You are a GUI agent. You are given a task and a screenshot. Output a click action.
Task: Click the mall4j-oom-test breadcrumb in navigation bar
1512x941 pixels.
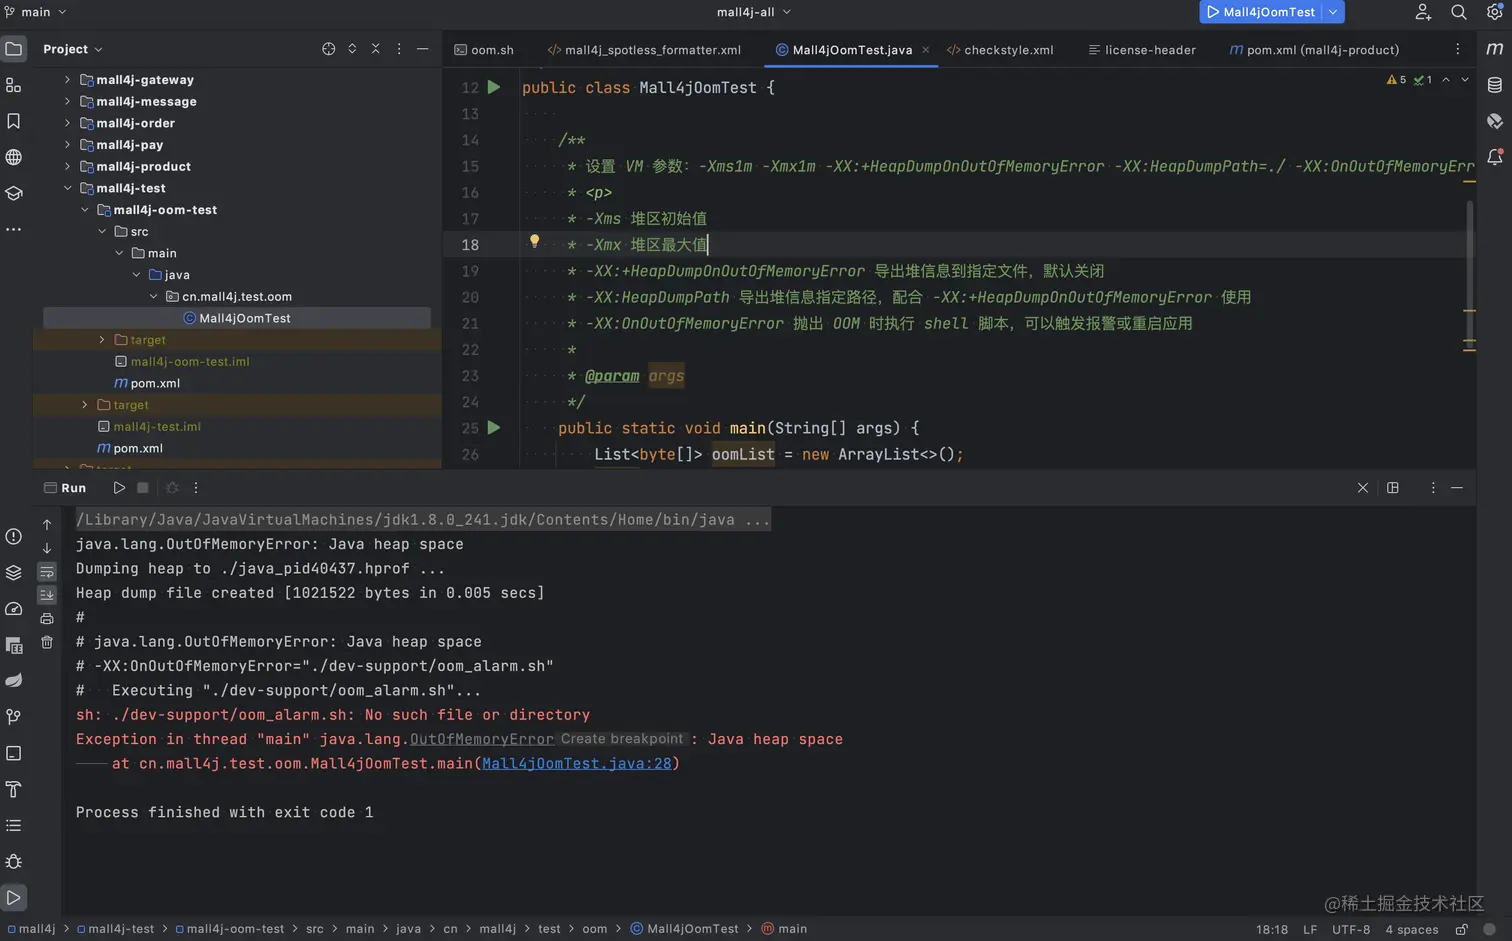tap(231, 929)
